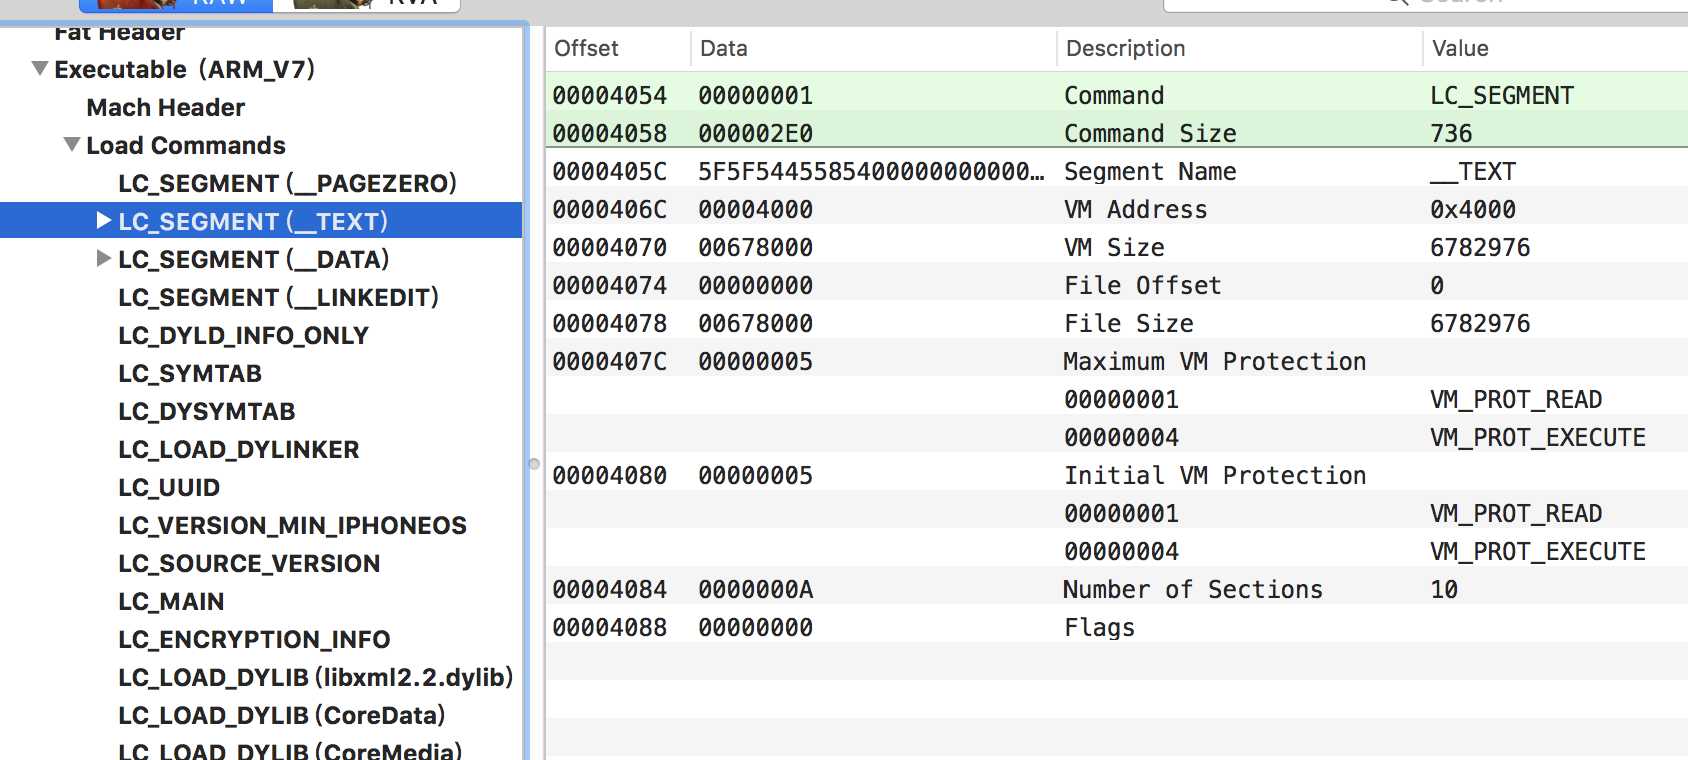Collapse the Load Commands disclosure triangle
This screenshot has height=760, width=1688.
pyautogui.click(x=72, y=145)
